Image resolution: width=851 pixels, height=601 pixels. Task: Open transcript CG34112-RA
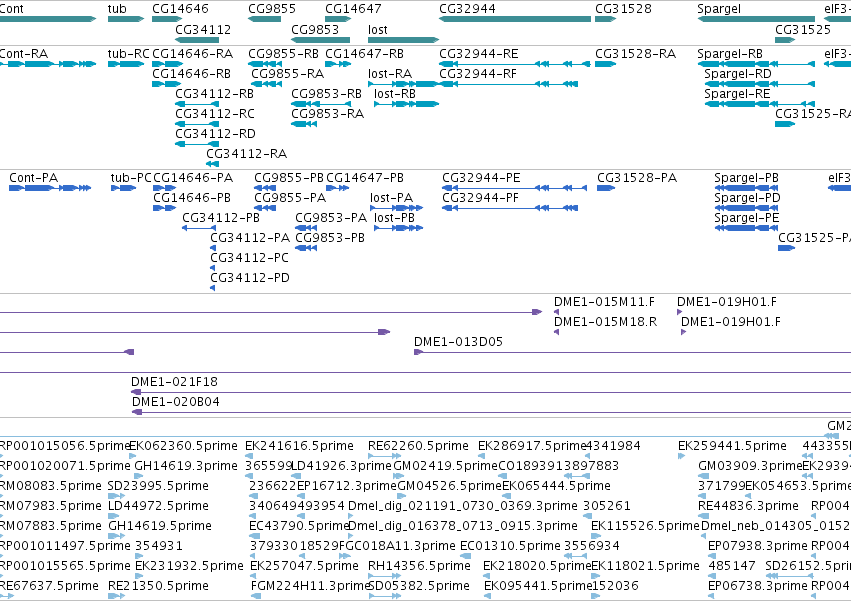coord(213,163)
